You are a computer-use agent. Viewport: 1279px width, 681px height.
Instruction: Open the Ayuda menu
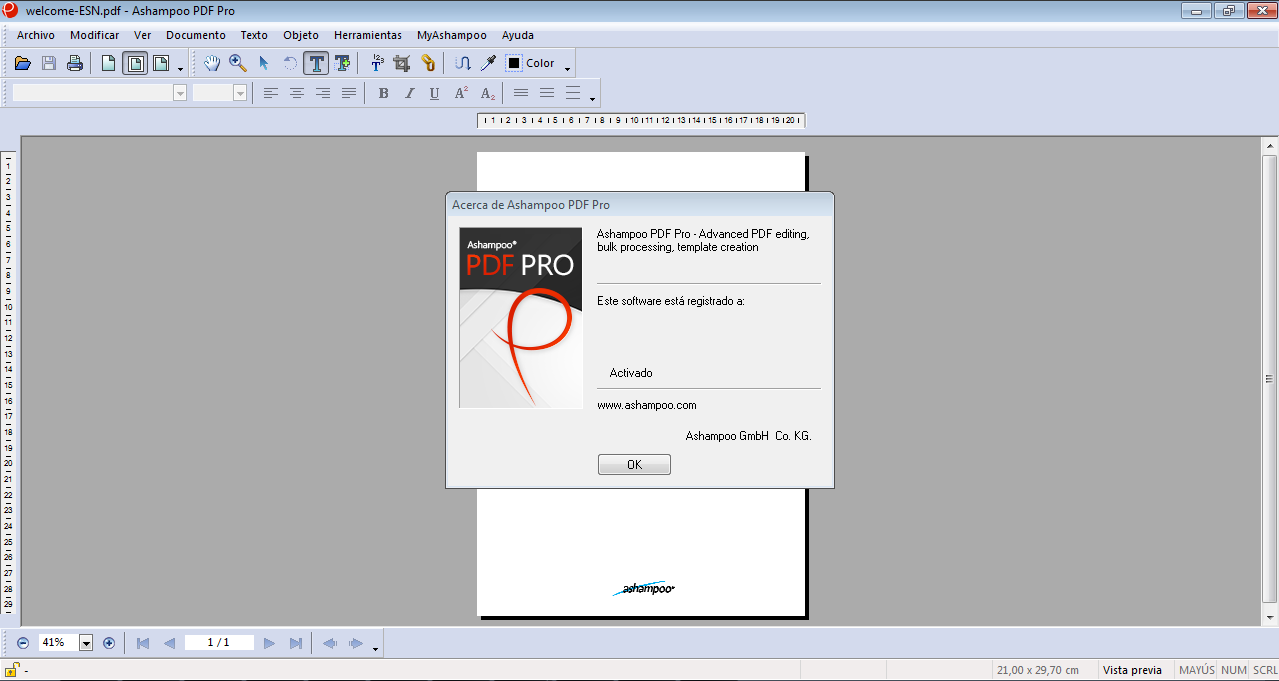pos(518,35)
